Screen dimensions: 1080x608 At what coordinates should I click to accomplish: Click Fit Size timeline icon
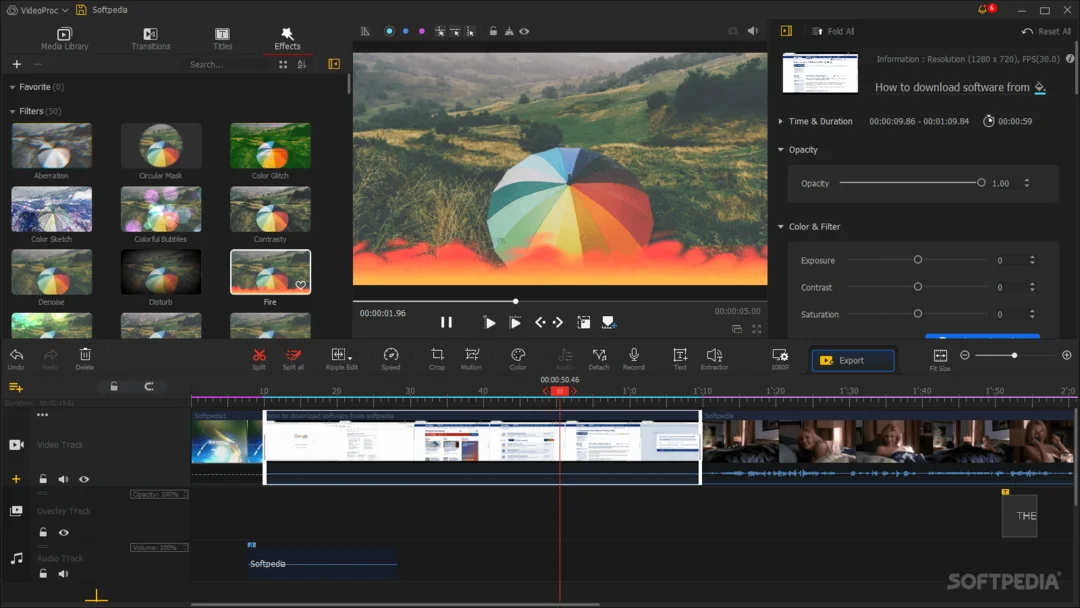click(x=940, y=359)
